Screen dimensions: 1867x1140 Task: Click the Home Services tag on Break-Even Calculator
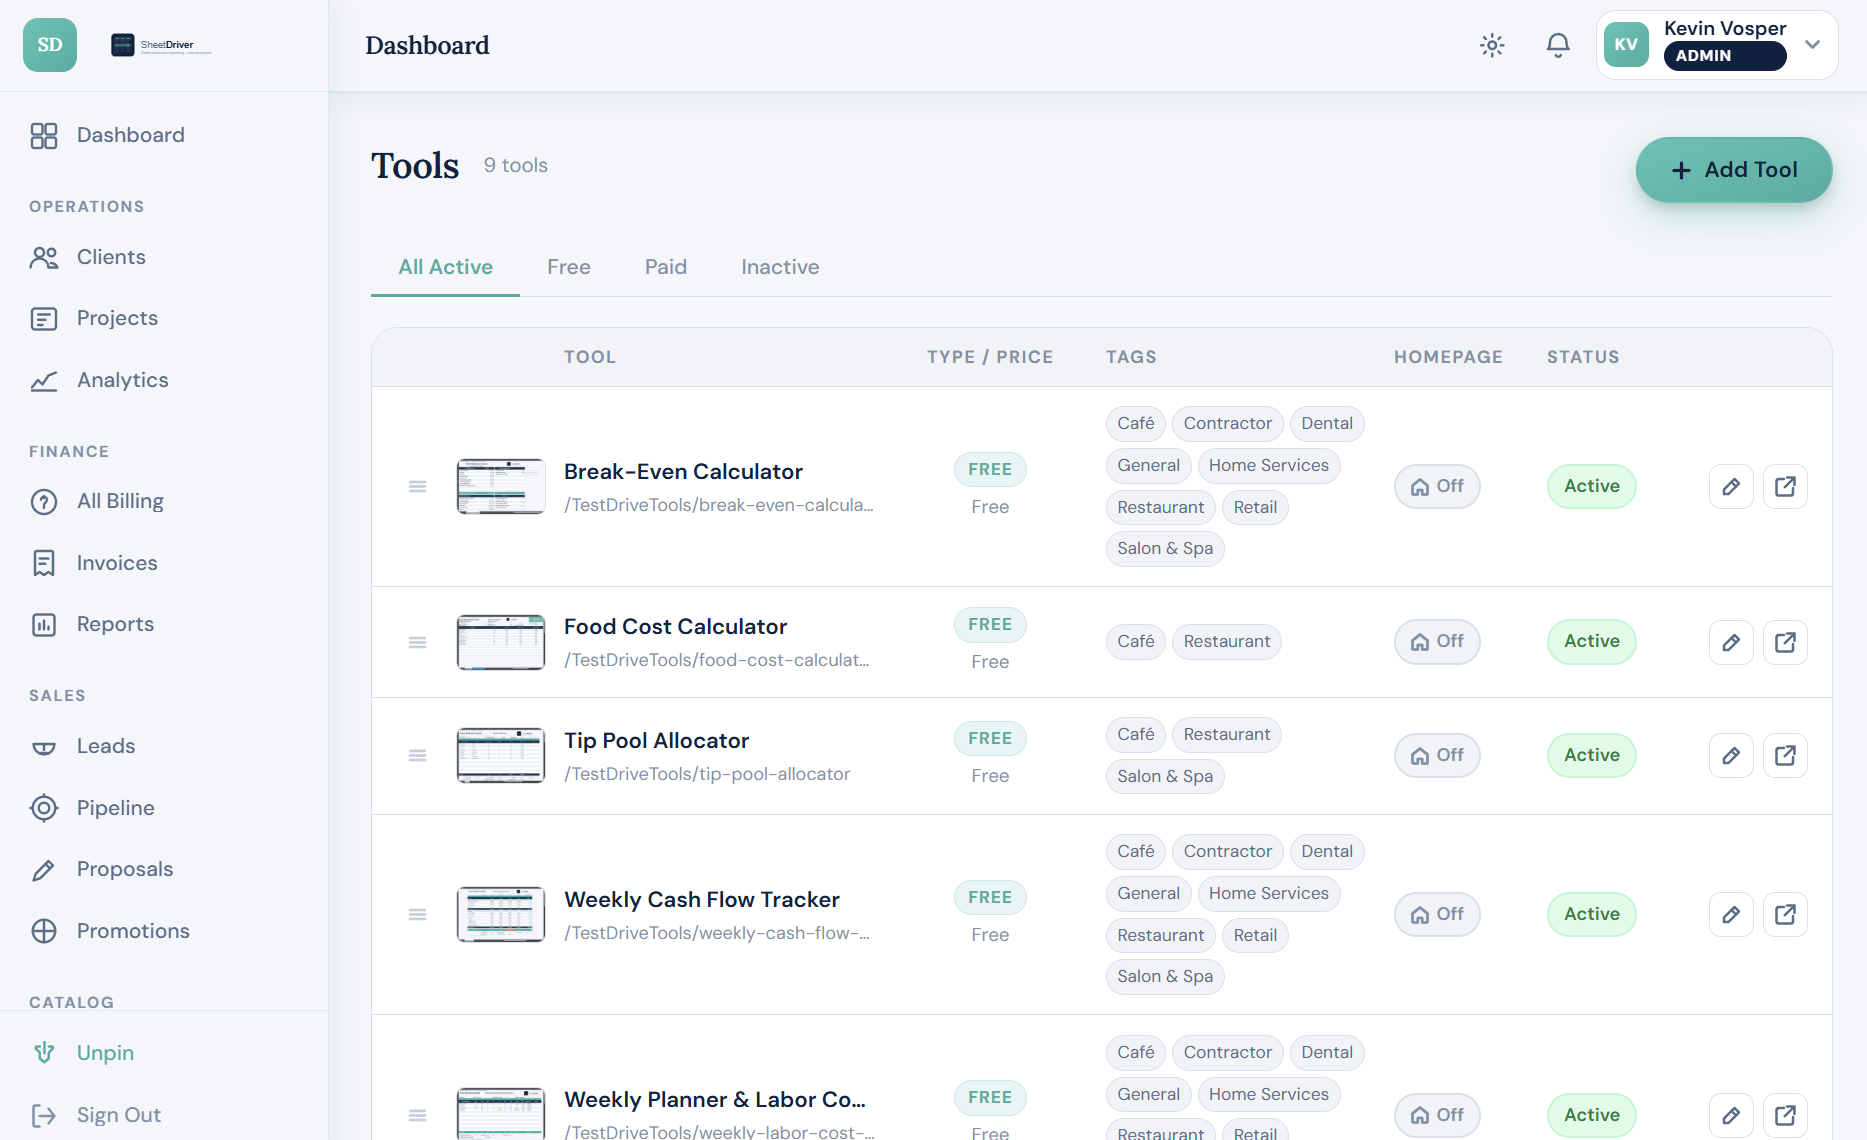[x=1268, y=466]
